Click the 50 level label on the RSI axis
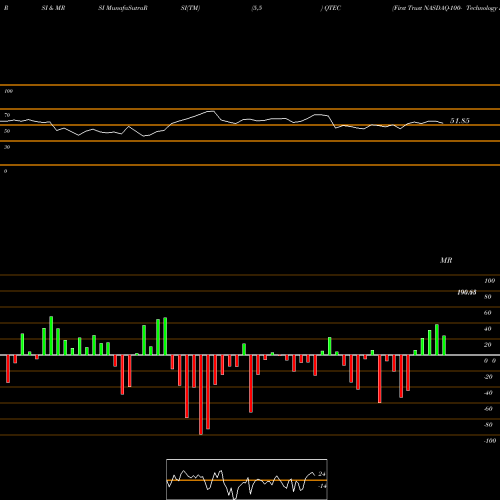The width and height of the screenshot is (500, 500). (x=7, y=131)
